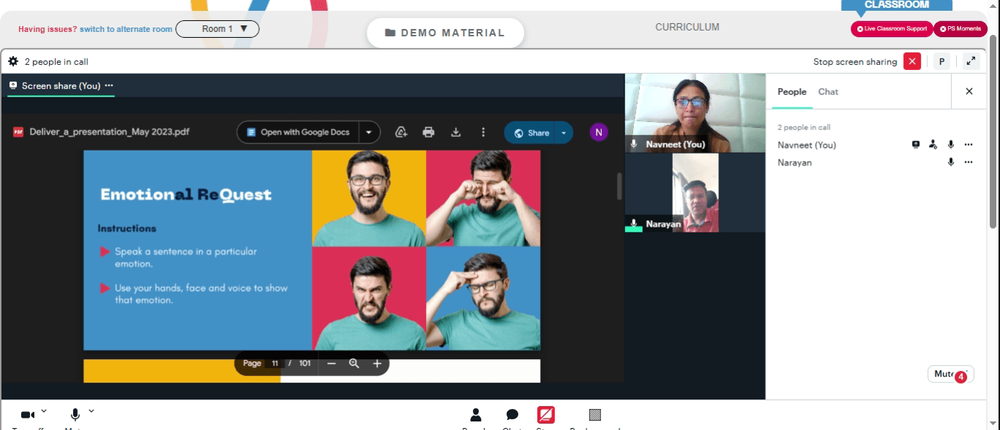Click the Deliver_a_presentation_May 2023.pdf file name
The height and width of the screenshot is (430, 1000).
[109, 132]
